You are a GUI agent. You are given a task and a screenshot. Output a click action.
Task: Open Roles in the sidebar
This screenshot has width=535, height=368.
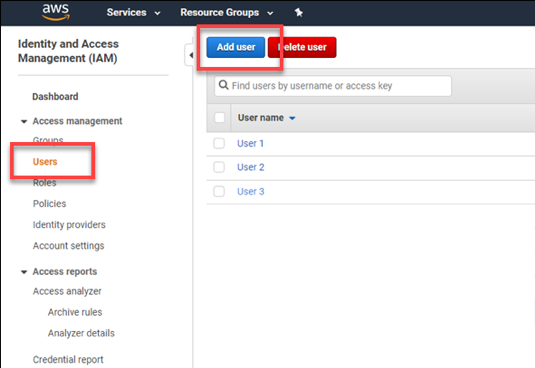[x=45, y=183]
